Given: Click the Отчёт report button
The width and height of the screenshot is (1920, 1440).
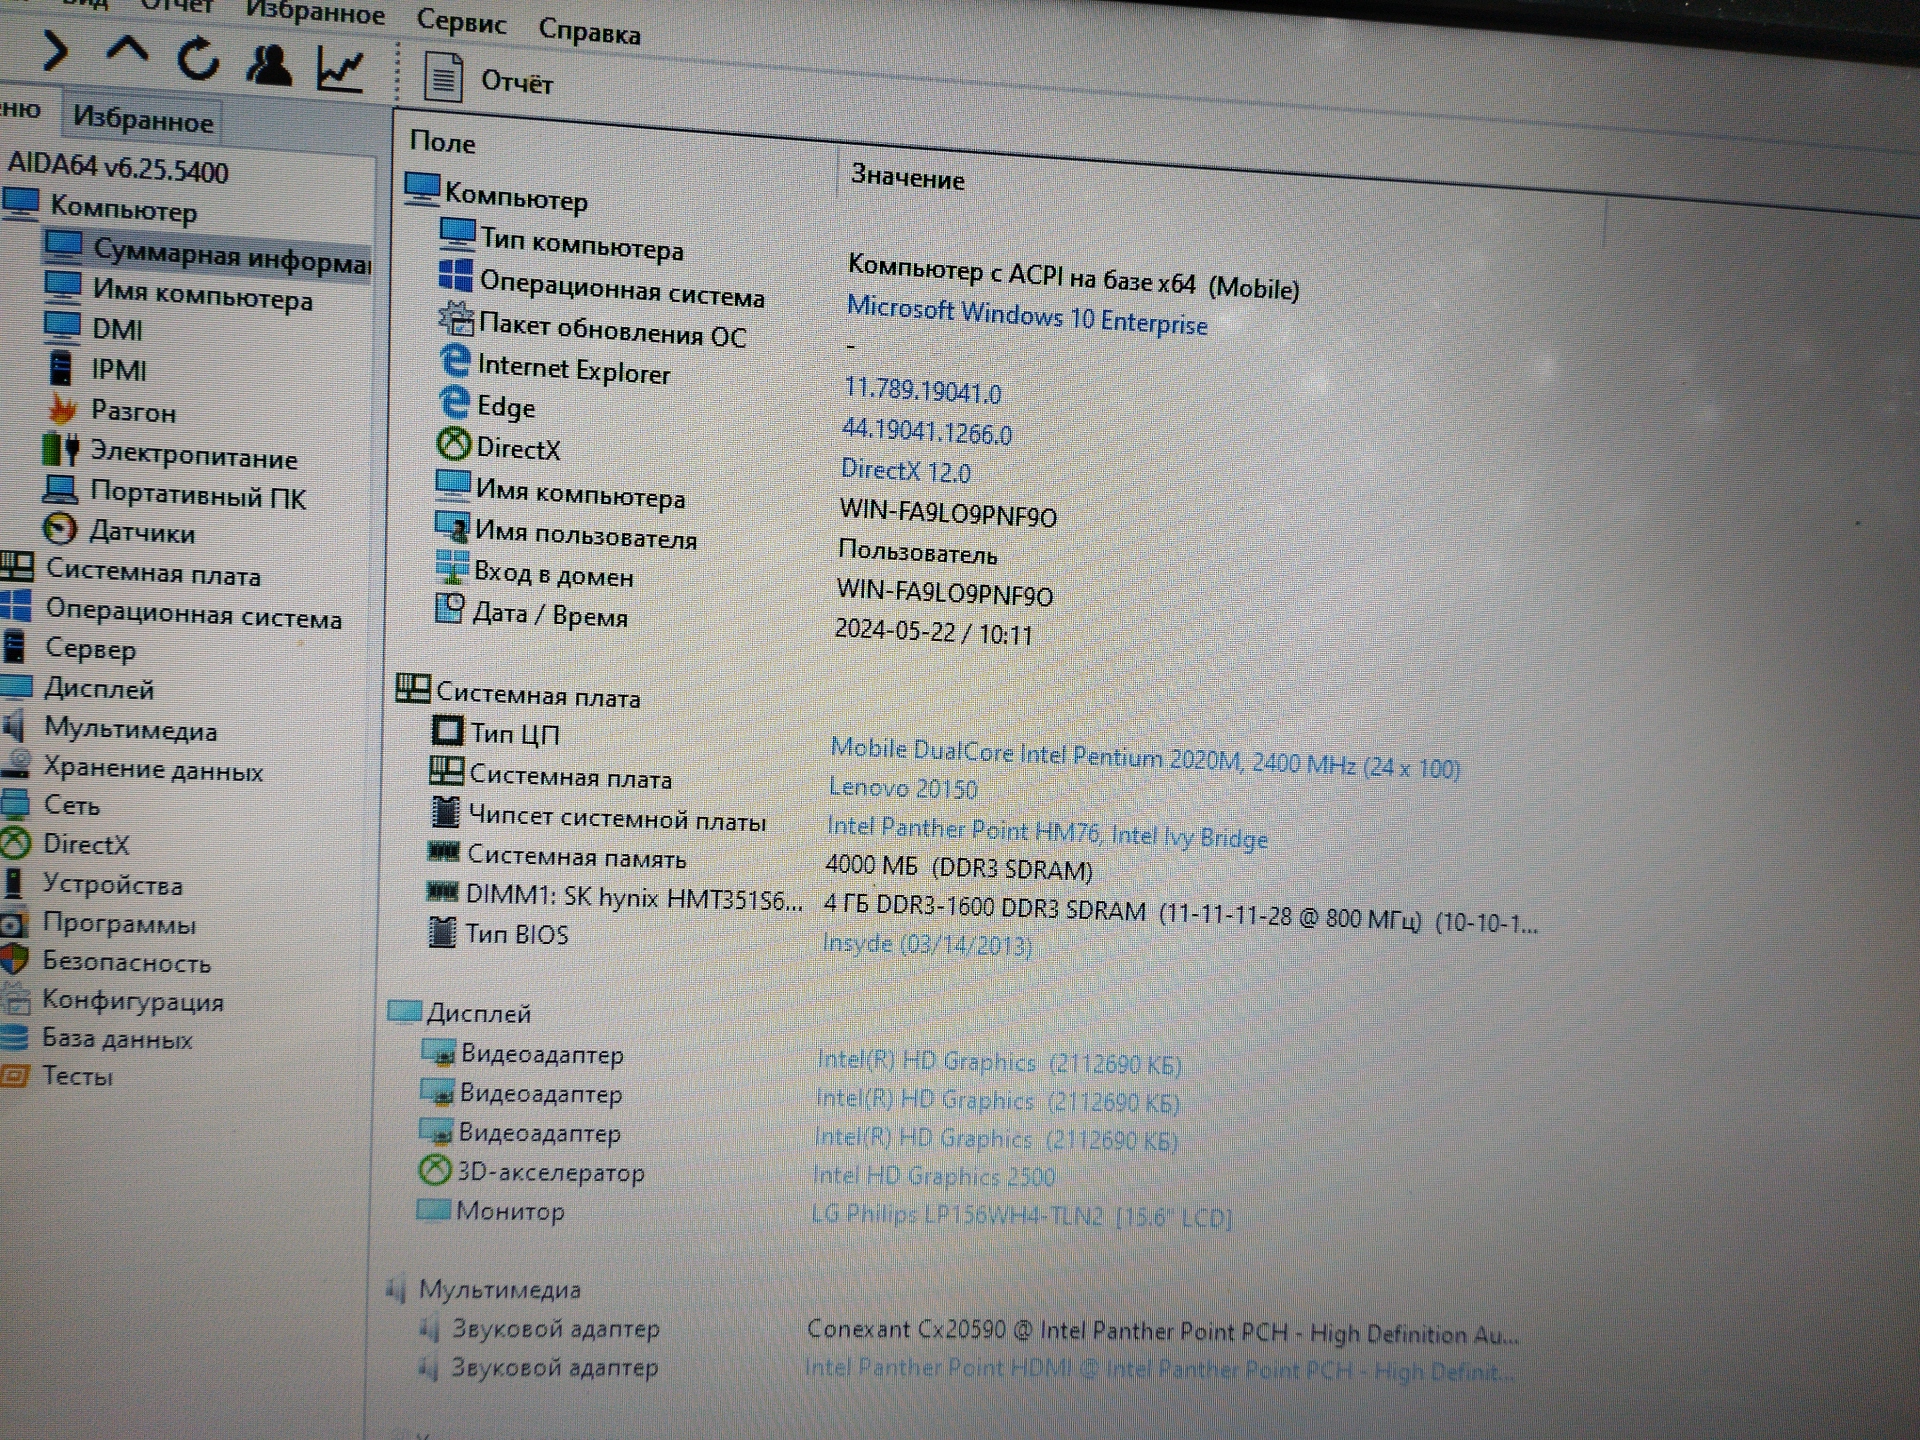Looking at the screenshot, I should 489,79.
